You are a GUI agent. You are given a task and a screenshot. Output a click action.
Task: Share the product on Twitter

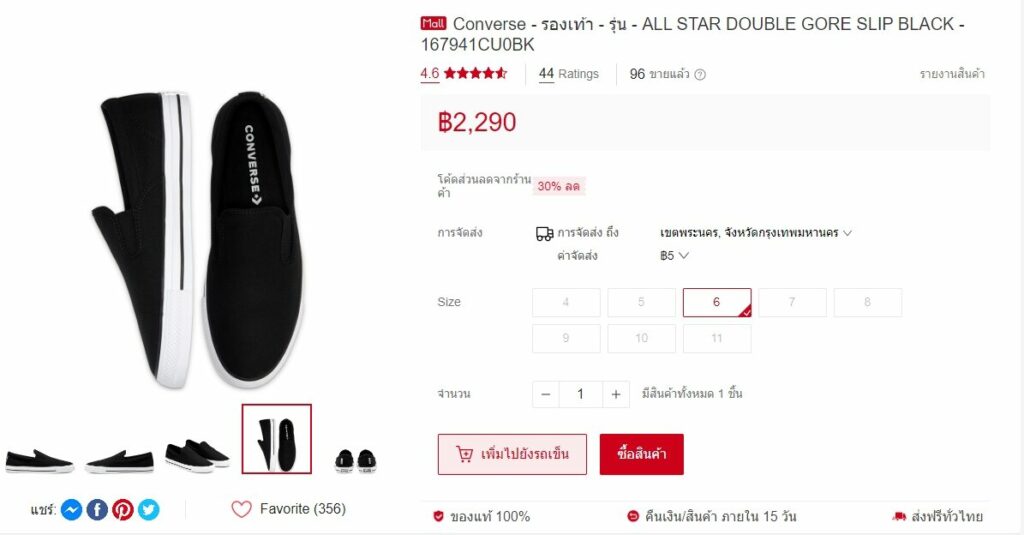148,510
